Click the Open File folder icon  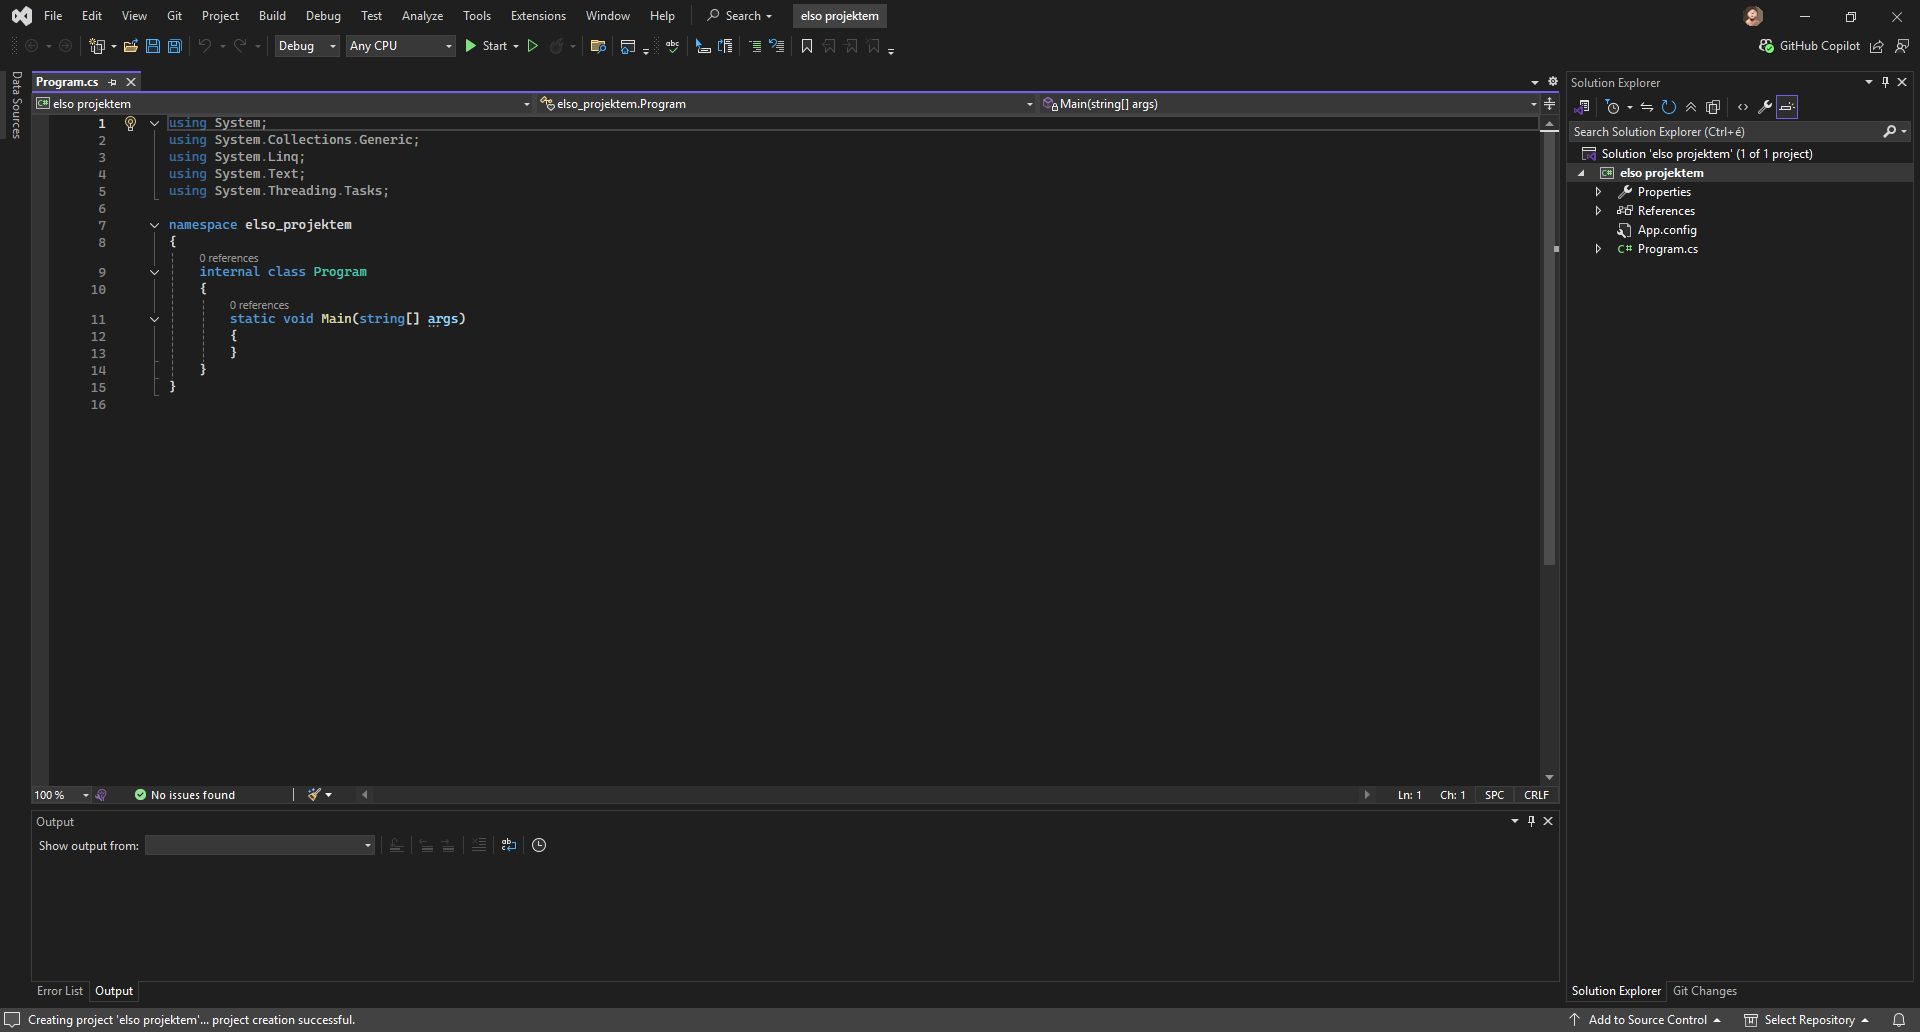(130, 46)
